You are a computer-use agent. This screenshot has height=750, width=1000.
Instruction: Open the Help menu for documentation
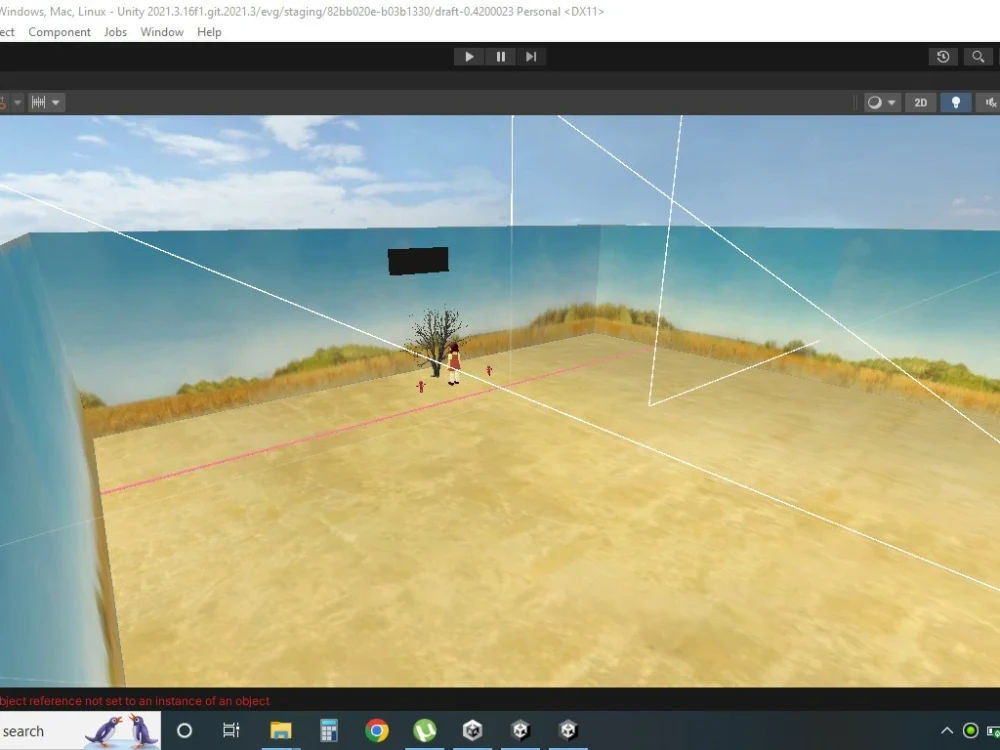[209, 31]
